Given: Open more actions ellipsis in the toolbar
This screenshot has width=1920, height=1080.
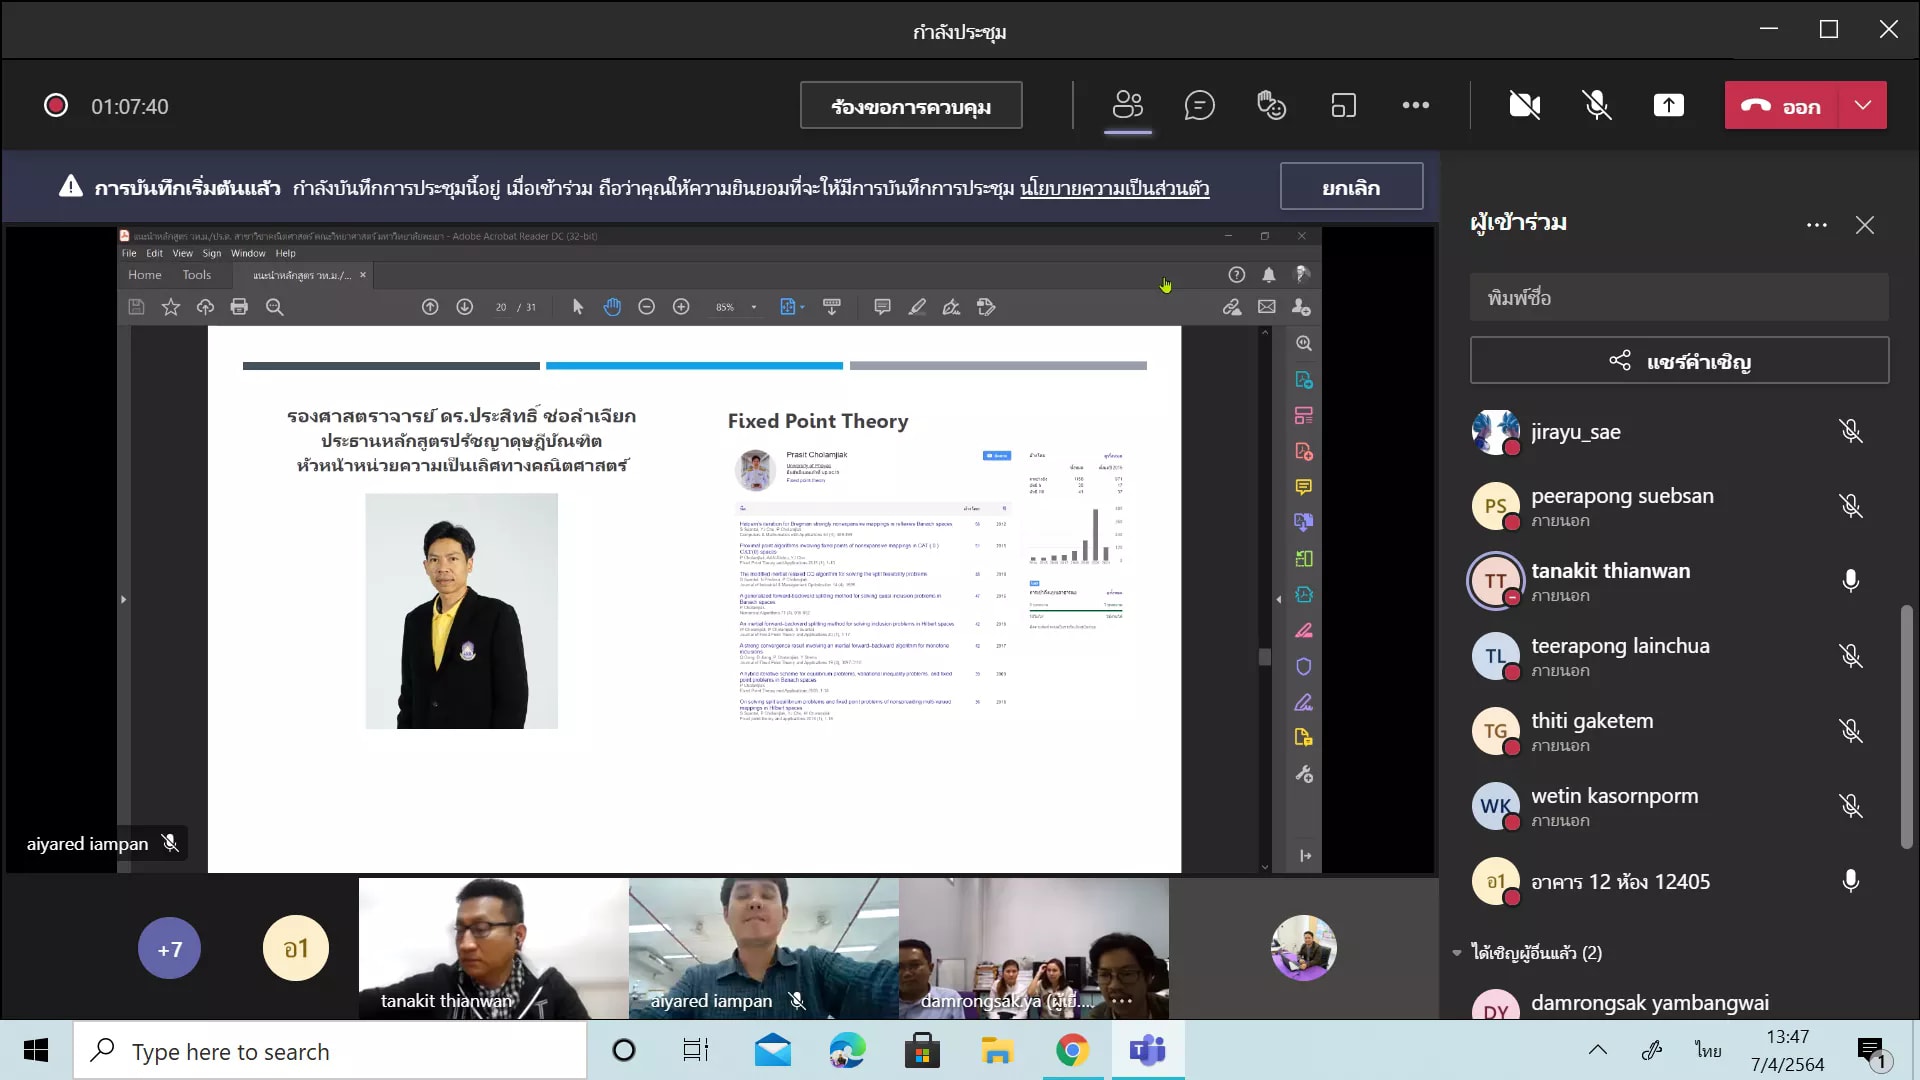Looking at the screenshot, I should coord(1415,105).
